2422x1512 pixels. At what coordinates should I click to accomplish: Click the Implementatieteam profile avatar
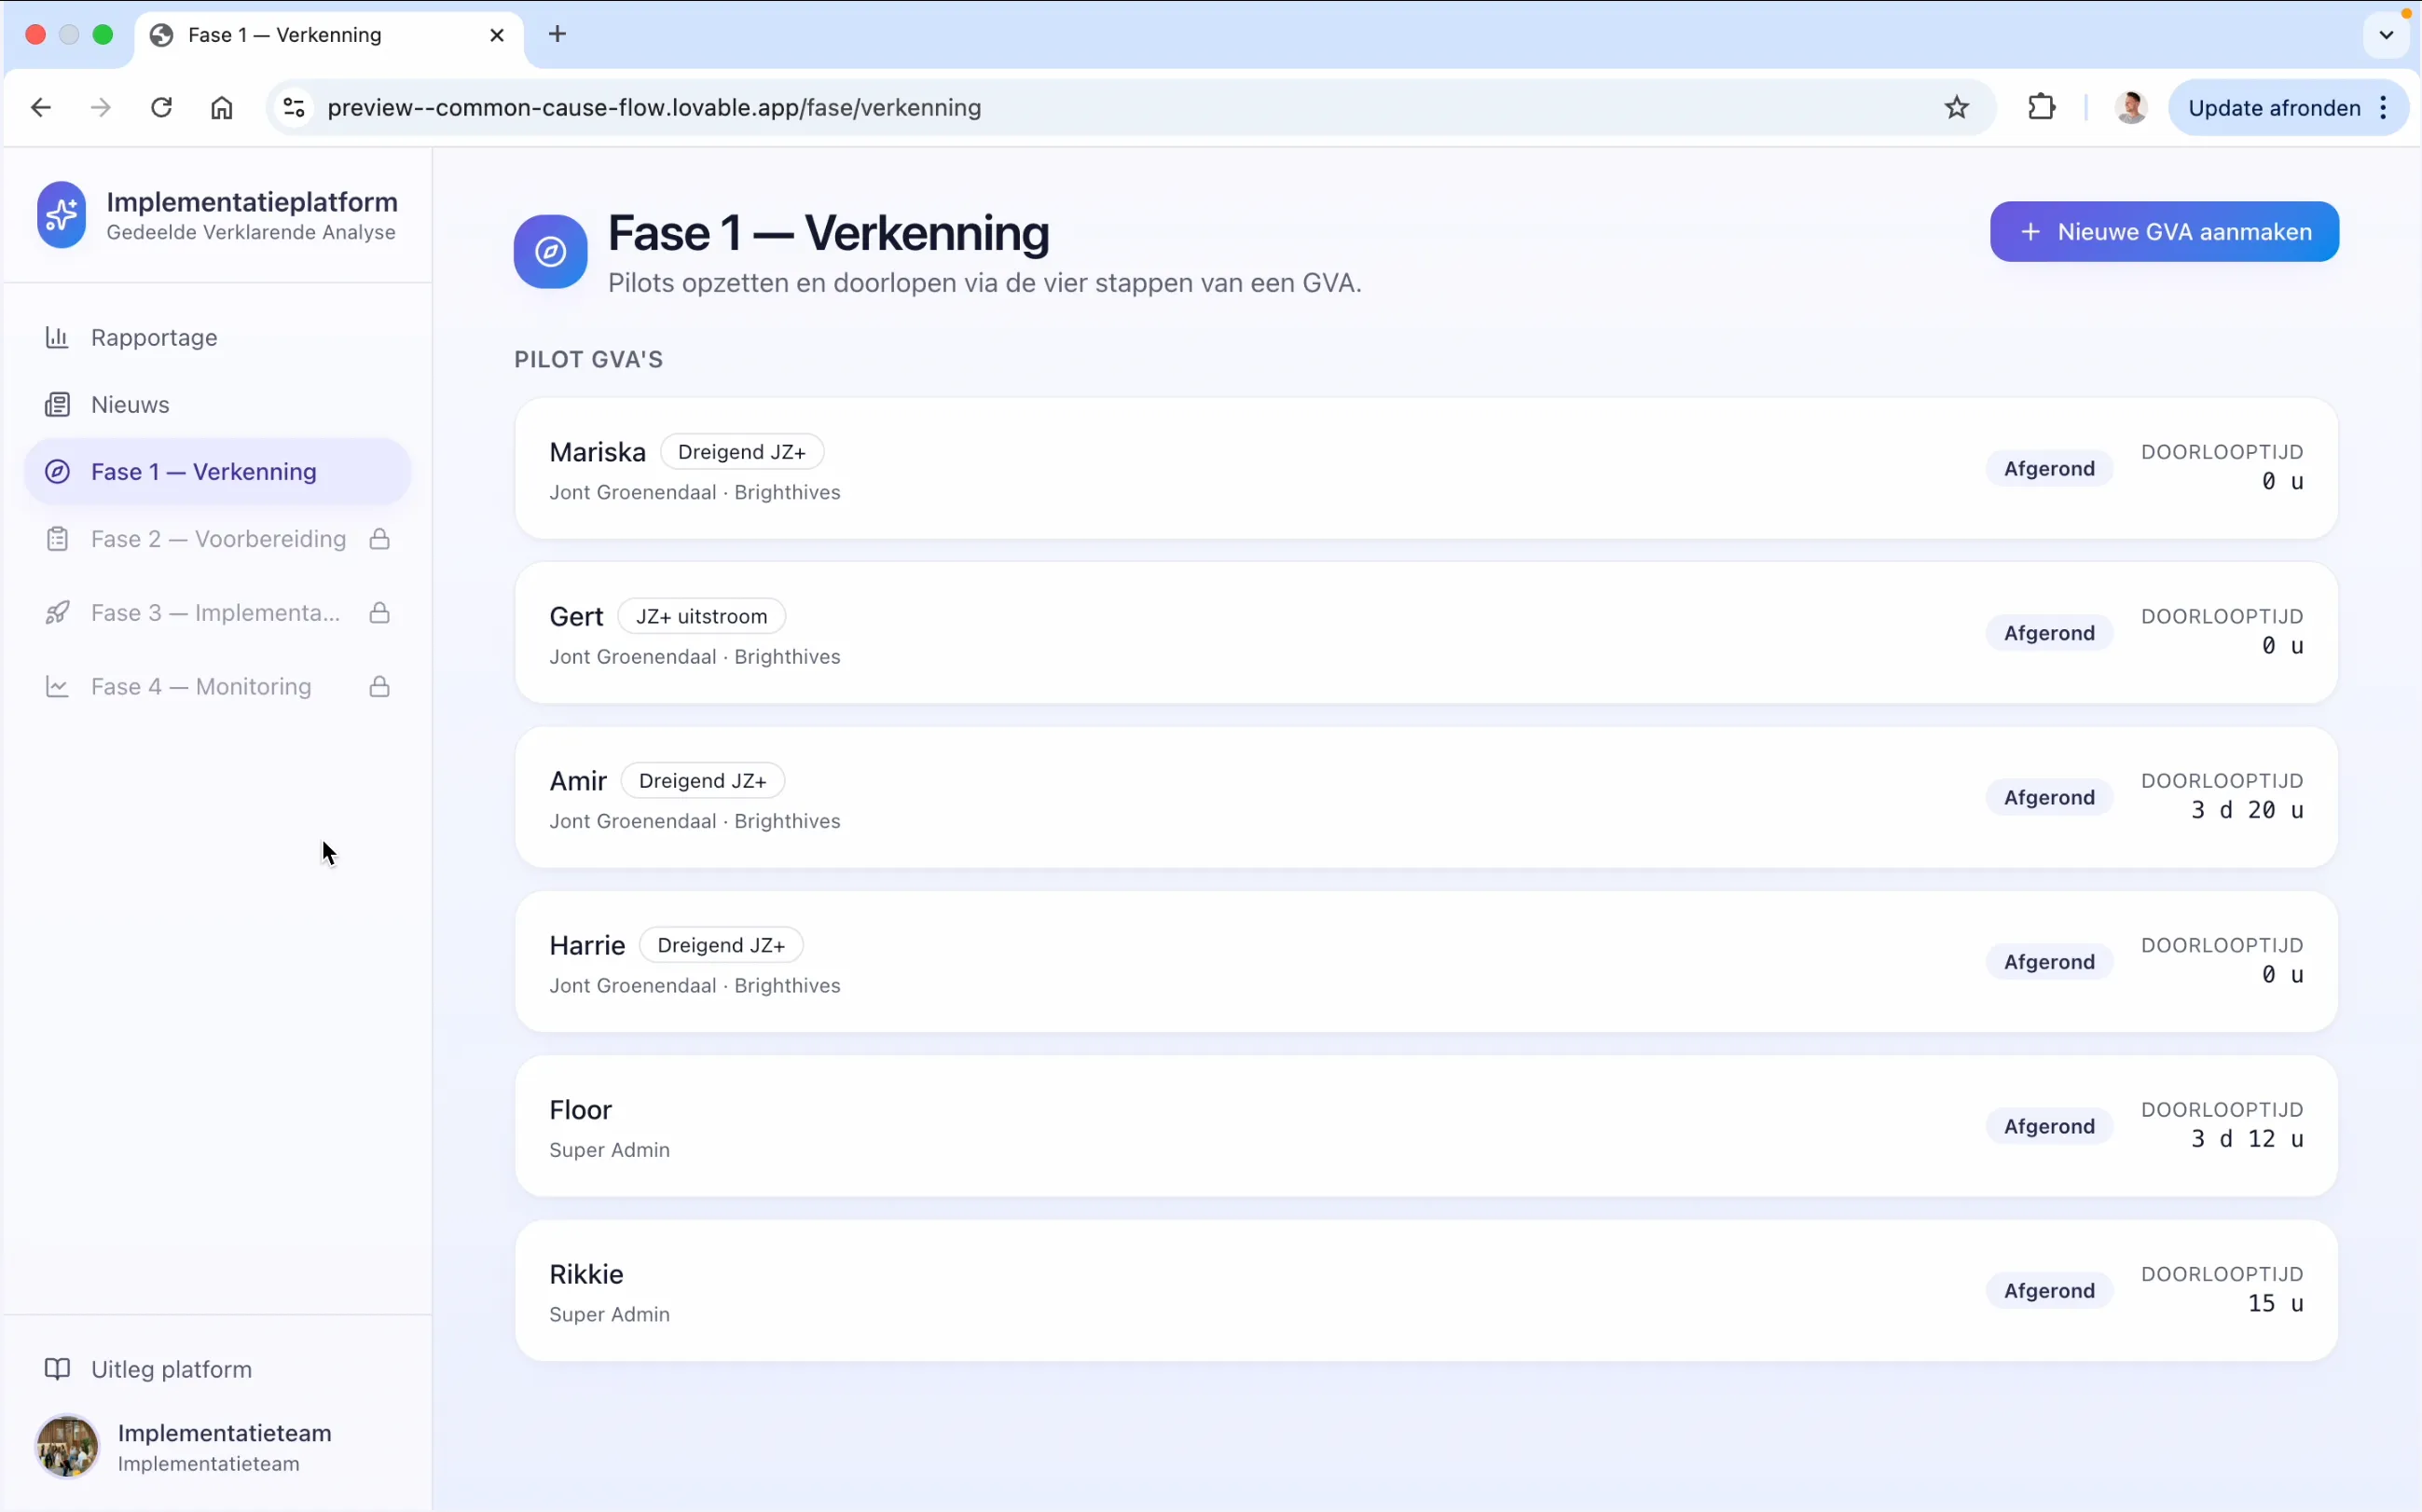pos(67,1446)
